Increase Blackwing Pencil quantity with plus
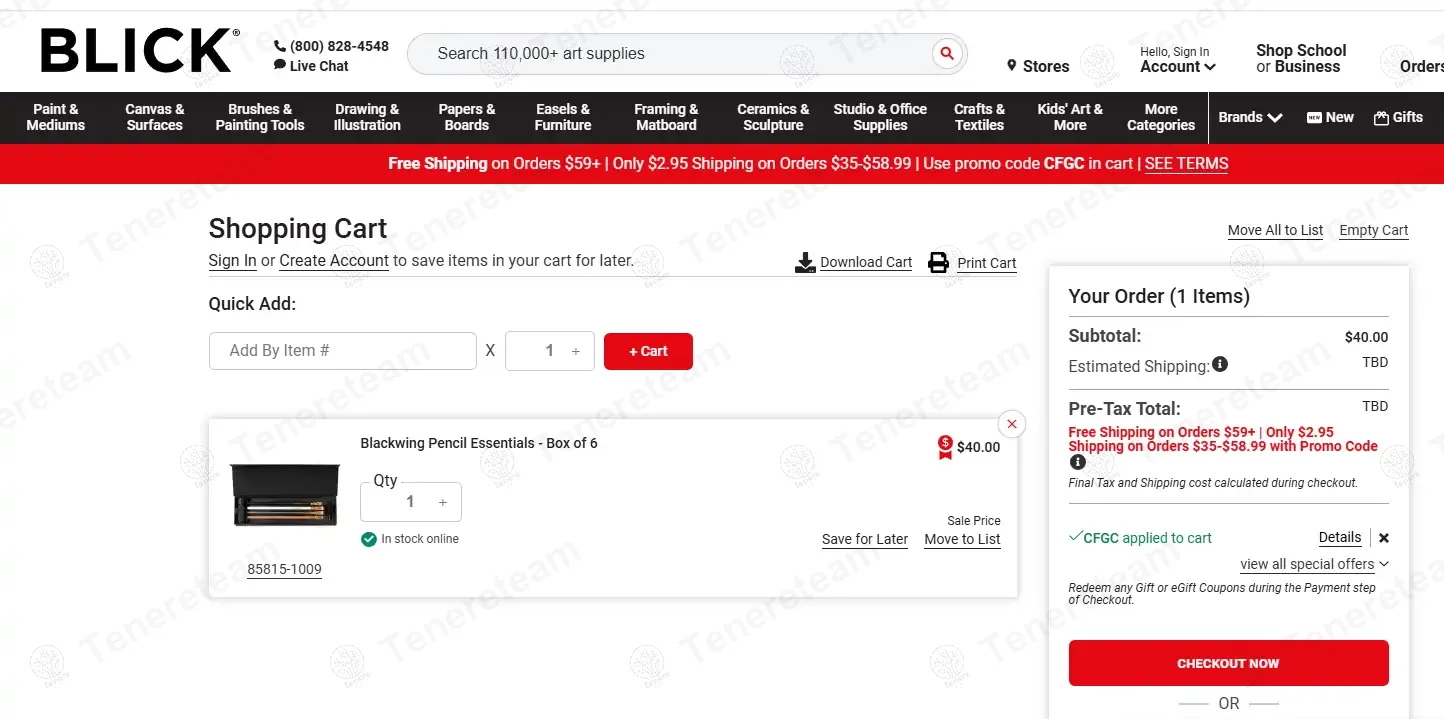The width and height of the screenshot is (1444, 719). 443,502
